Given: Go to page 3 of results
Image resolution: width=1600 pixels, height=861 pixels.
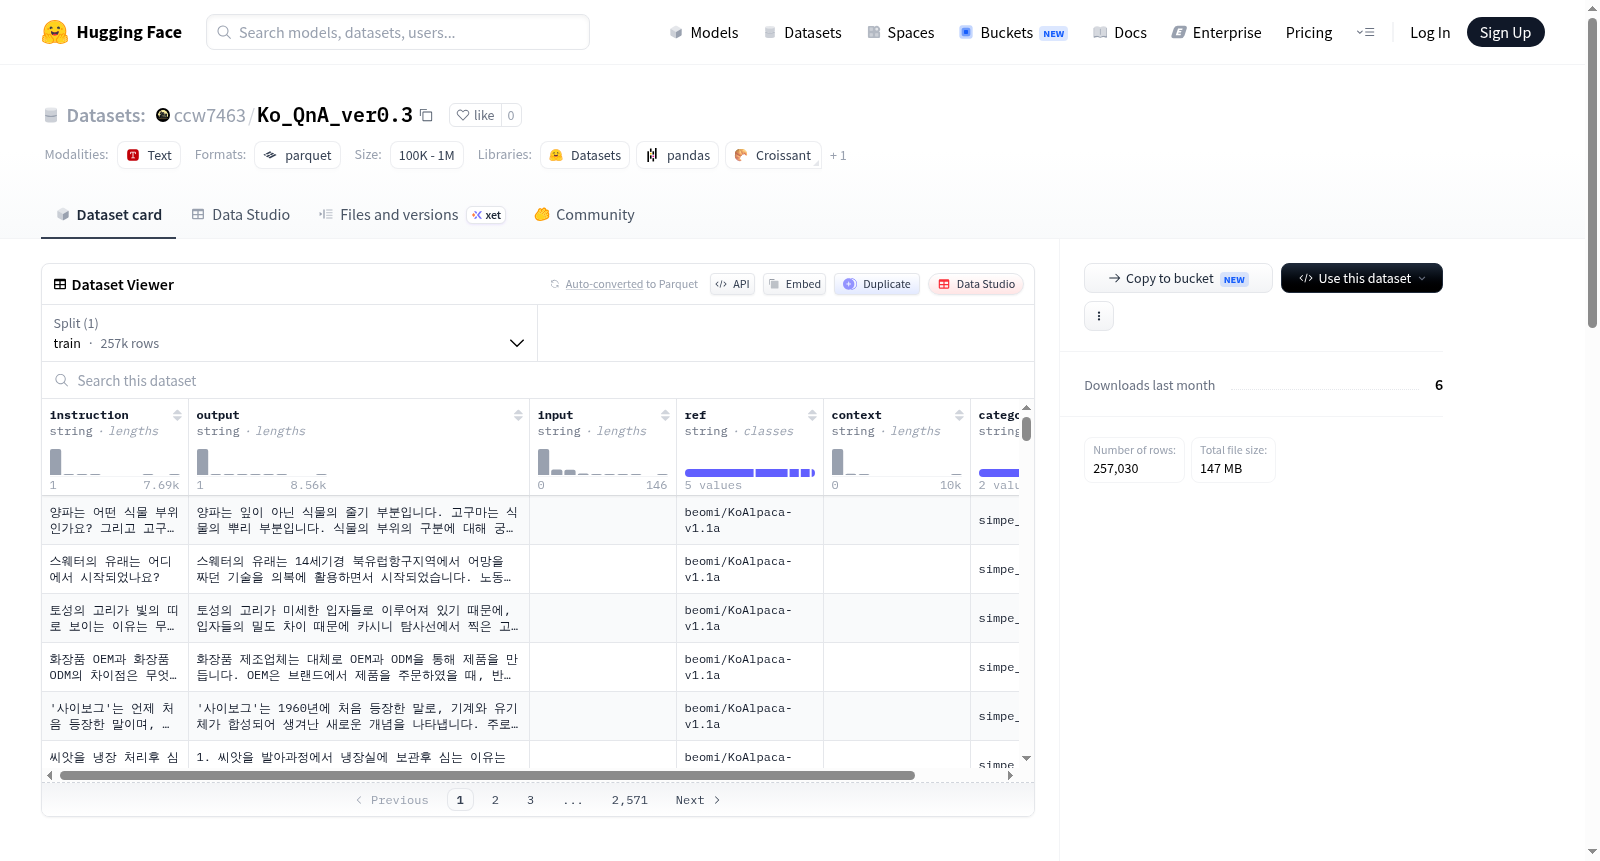Looking at the screenshot, I should 530,800.
